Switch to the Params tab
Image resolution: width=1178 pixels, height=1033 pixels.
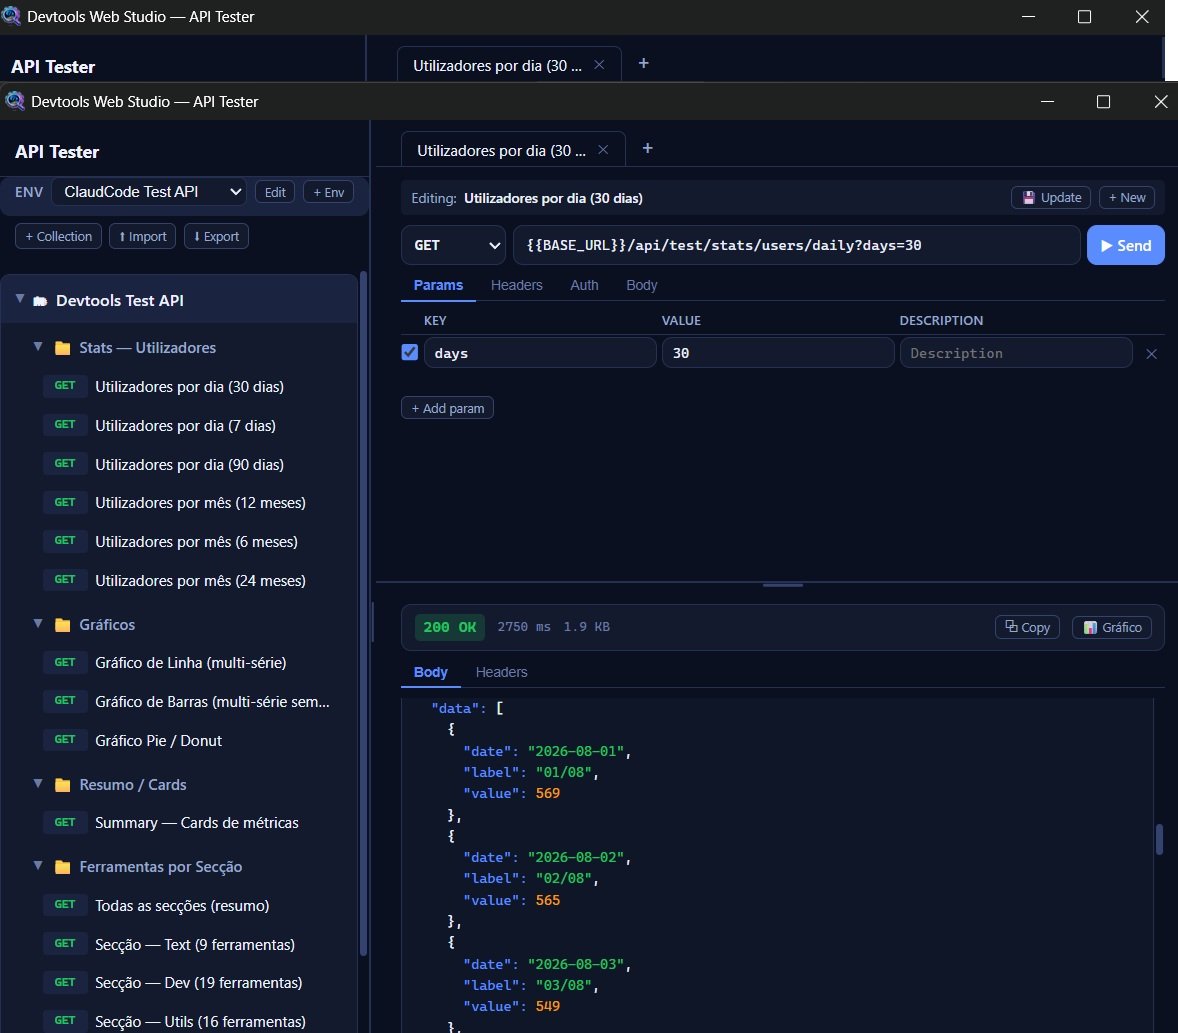tap(438, 285)
